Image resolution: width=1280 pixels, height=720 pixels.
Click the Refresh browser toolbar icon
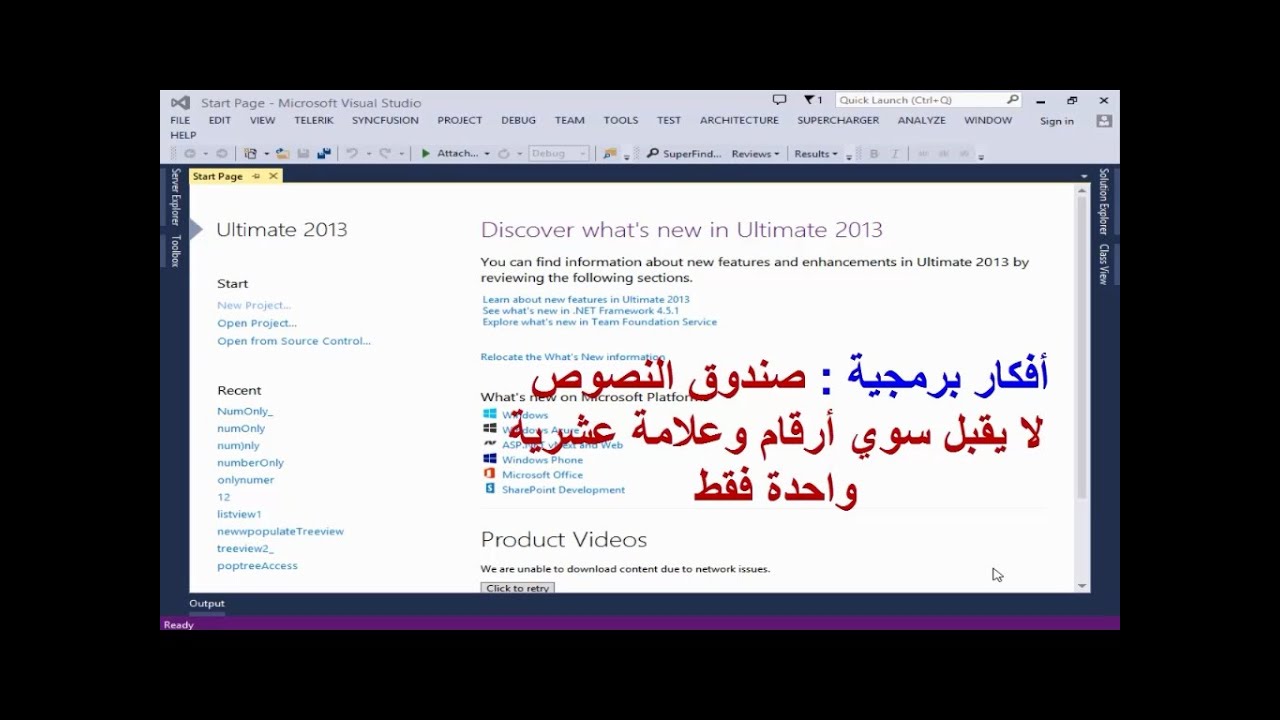pyautogui.click(x=504, y=154)
